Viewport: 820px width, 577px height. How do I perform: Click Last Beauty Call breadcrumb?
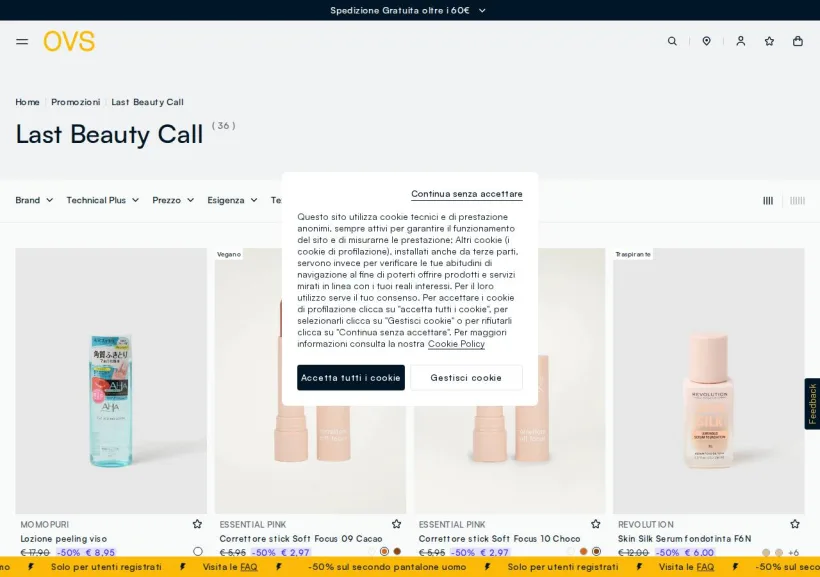(147, 102)
